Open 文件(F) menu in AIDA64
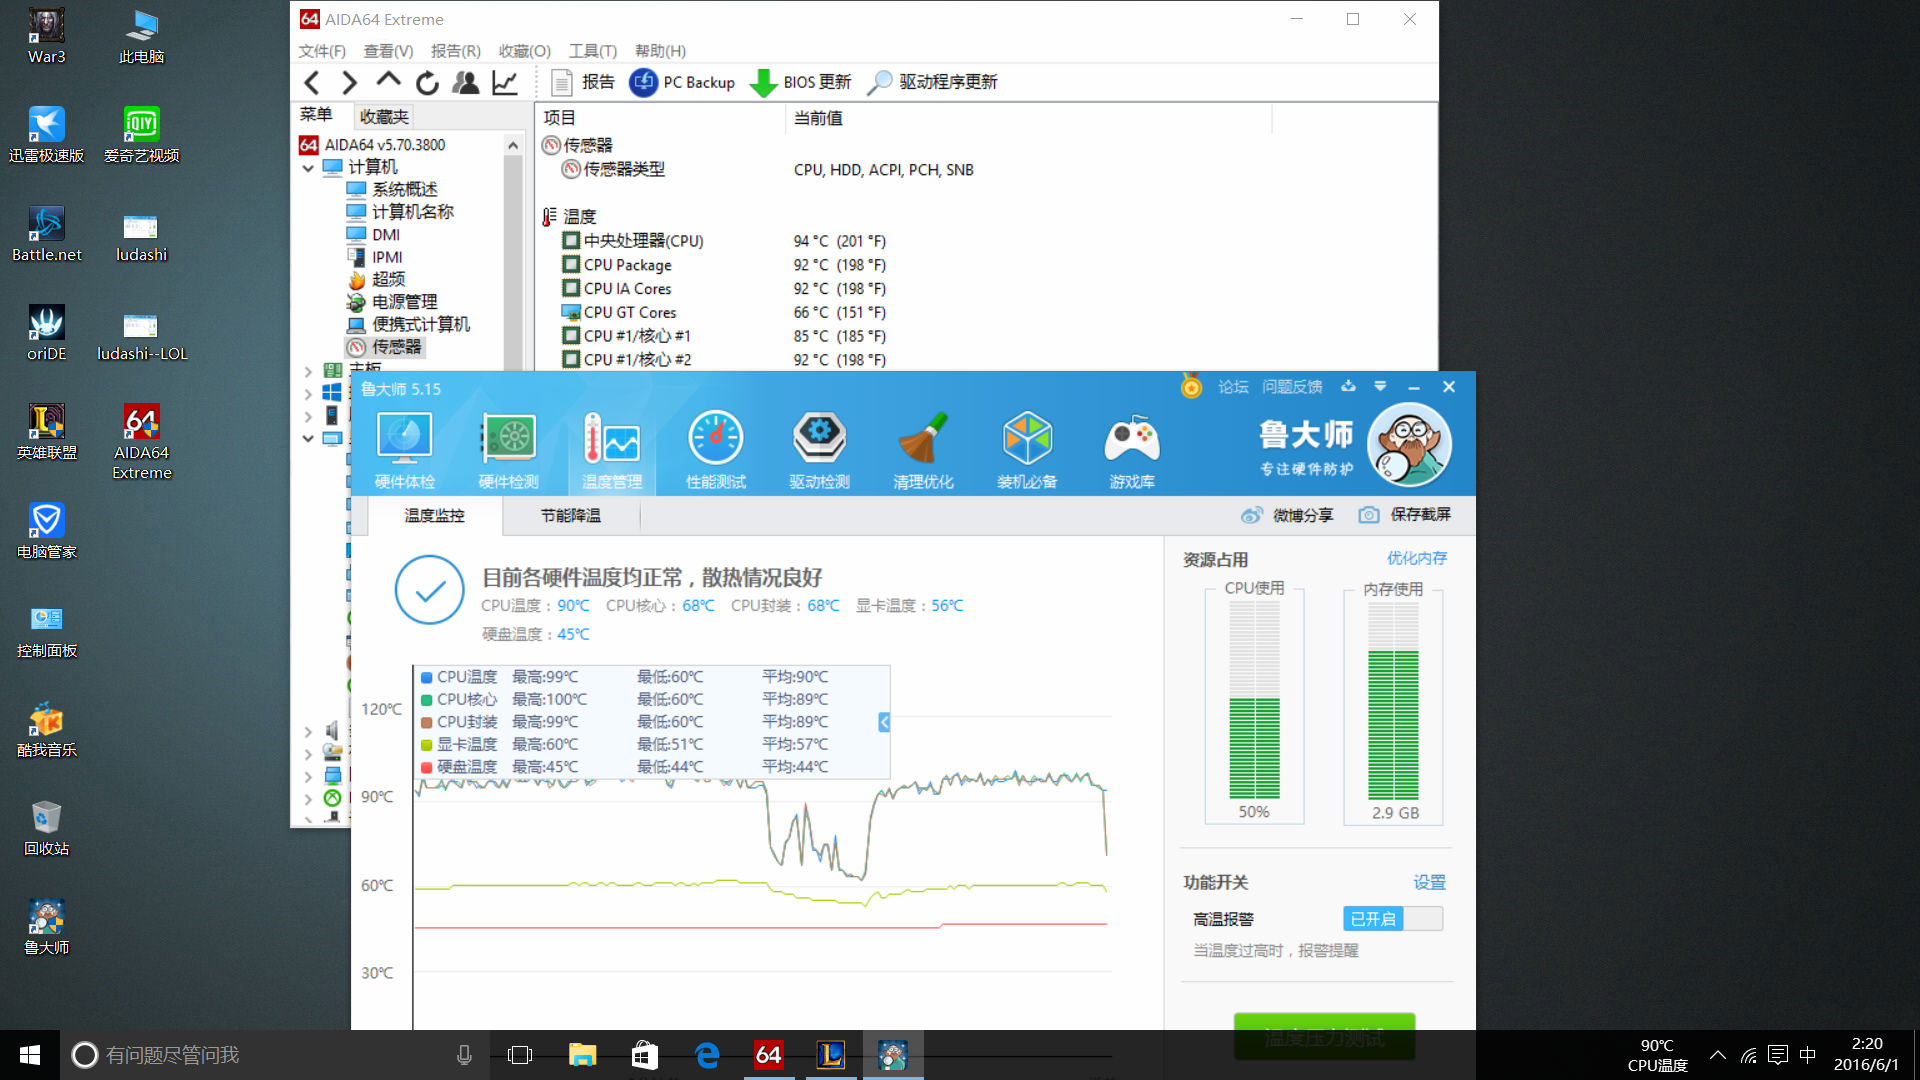1920x1080 pixels. tap(322, 51)
